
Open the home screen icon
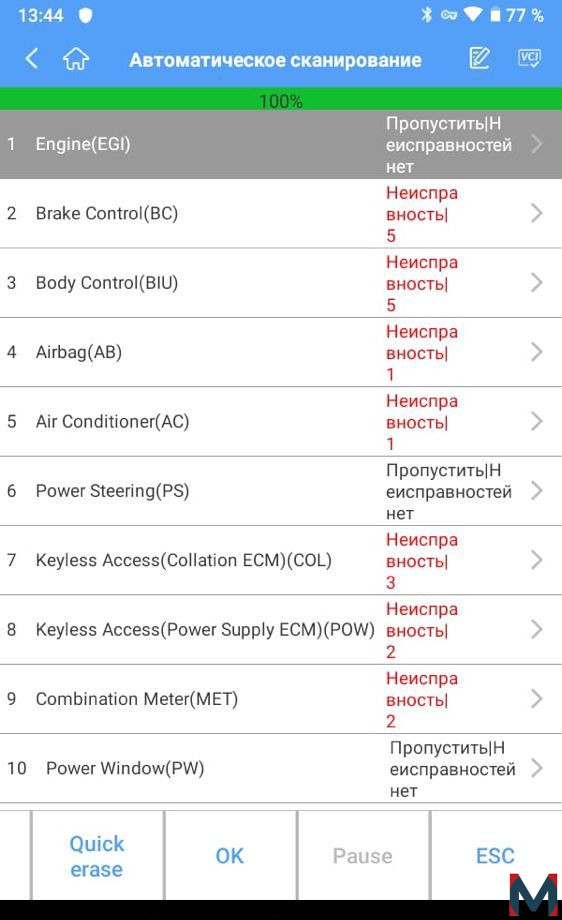76,59
